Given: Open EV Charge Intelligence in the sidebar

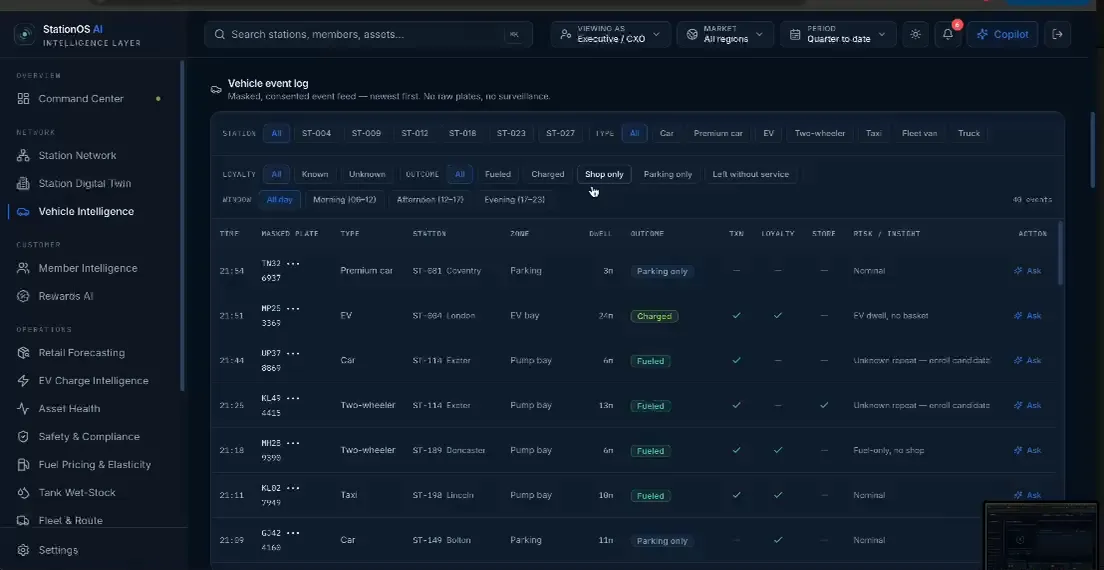Looking at the screenshot, I should coord(93,381).
